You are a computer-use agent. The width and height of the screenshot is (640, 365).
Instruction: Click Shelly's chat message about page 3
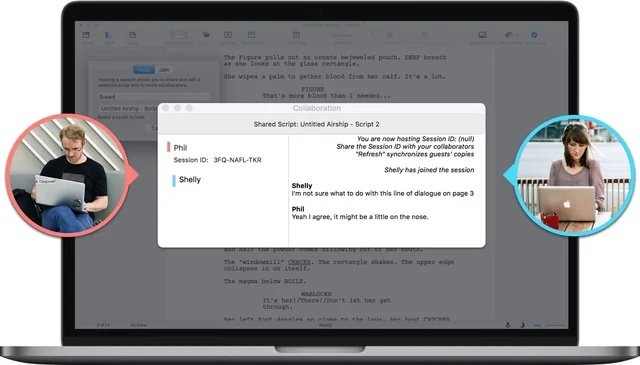pyautogui.click(x=382, y=194)
